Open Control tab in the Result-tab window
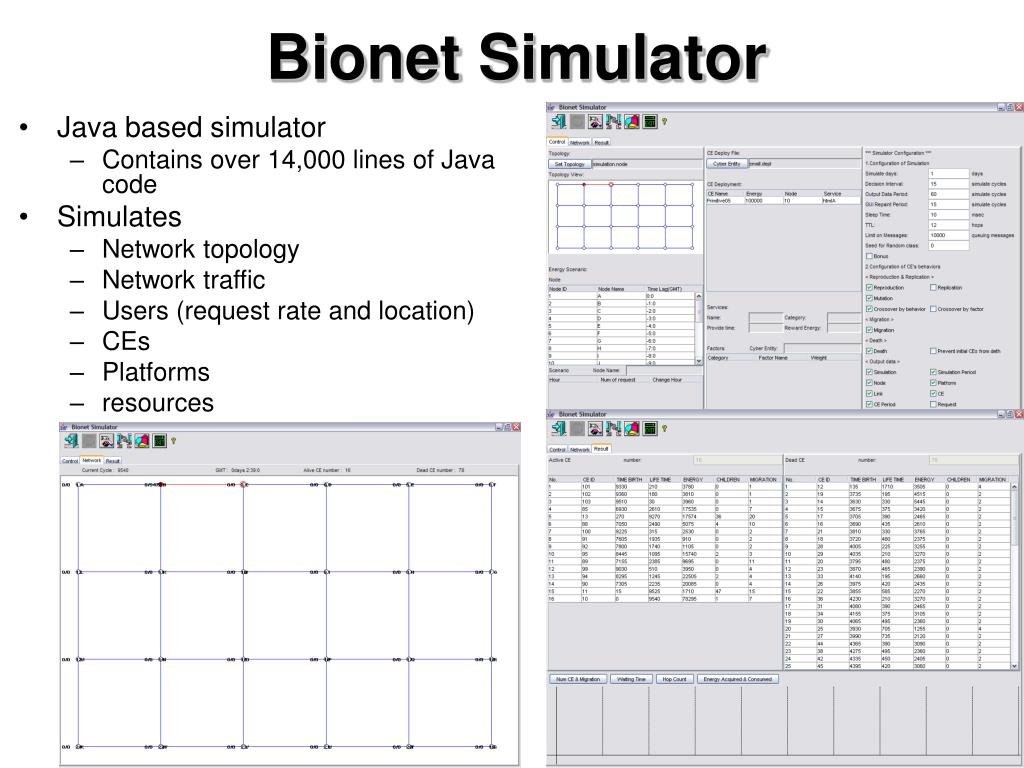 (557, 449)
